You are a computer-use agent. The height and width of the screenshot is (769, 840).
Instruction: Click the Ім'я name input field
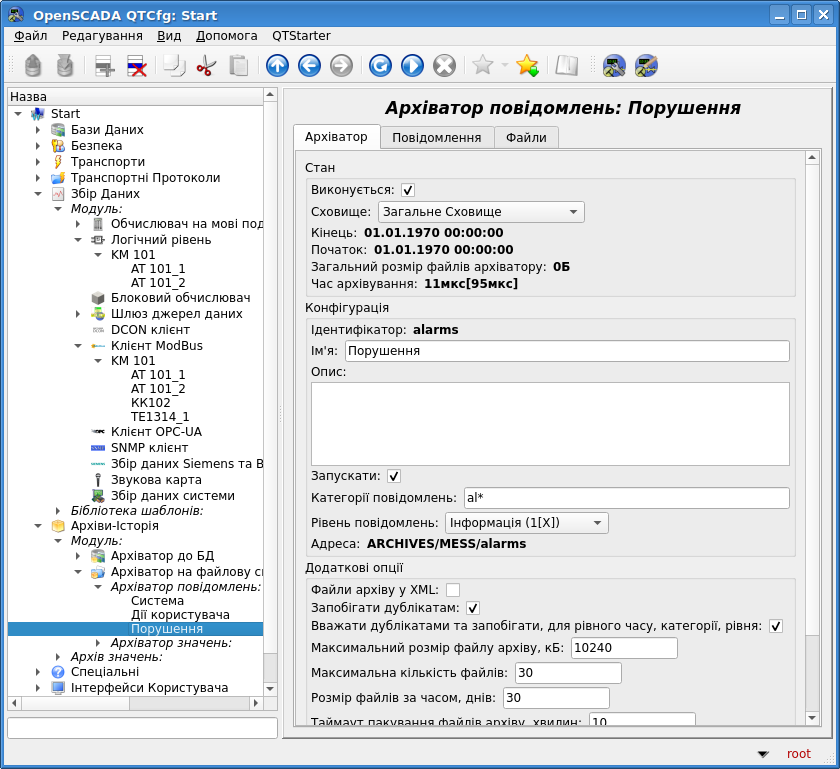567,351
